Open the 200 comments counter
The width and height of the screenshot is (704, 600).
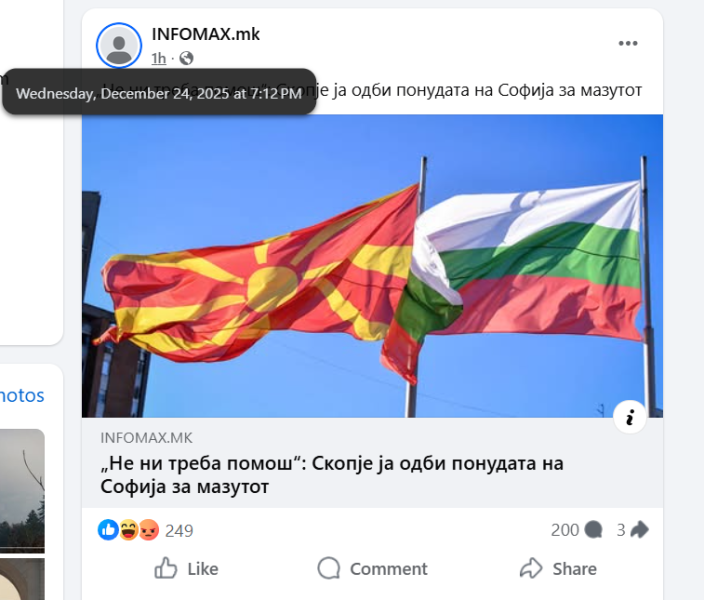tap(565, 530)
